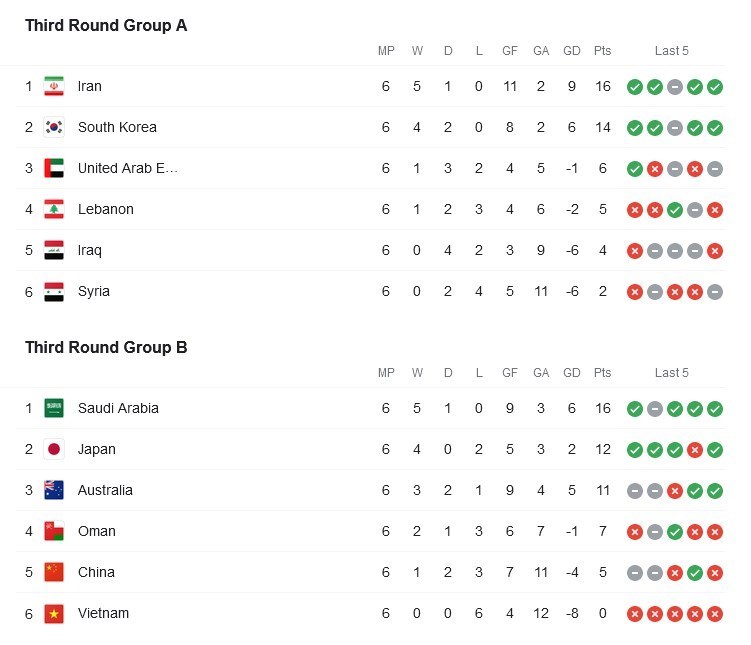Click the Group B GD column header
The width and height of the screenshot is (751, 645).
tap(571, 373)
